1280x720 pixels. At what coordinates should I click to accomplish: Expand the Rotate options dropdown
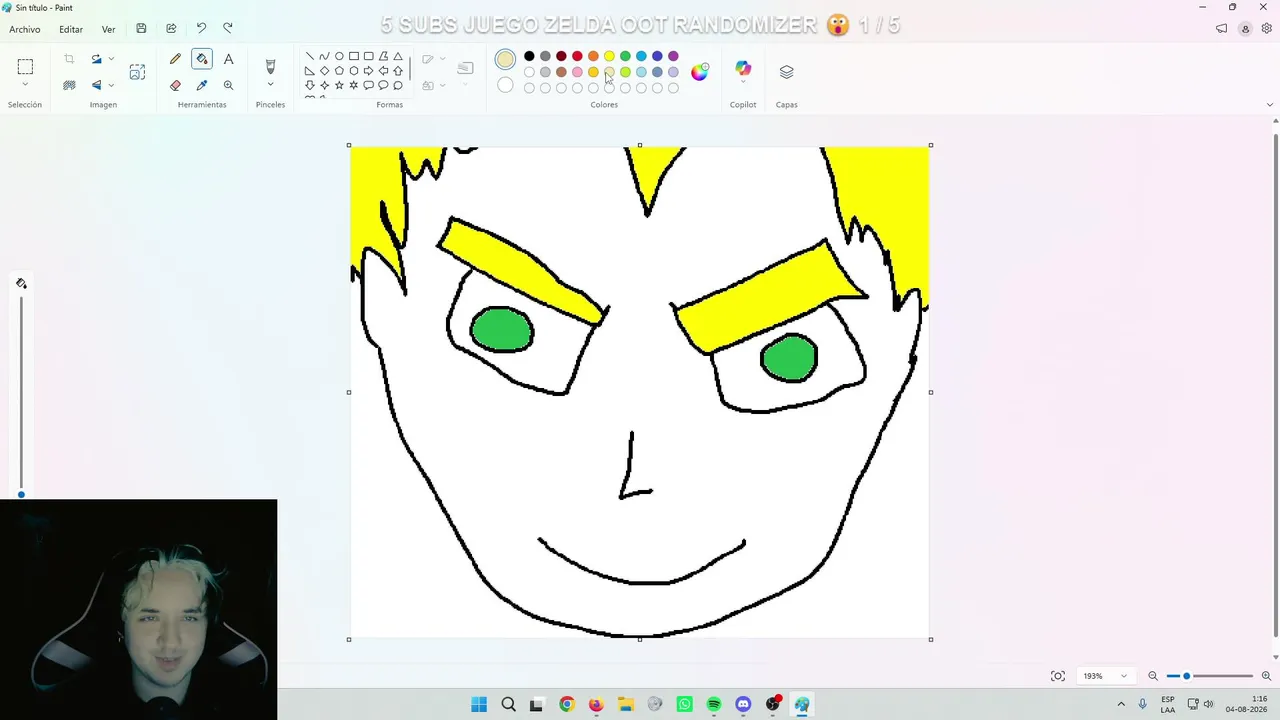click(111, 59)
